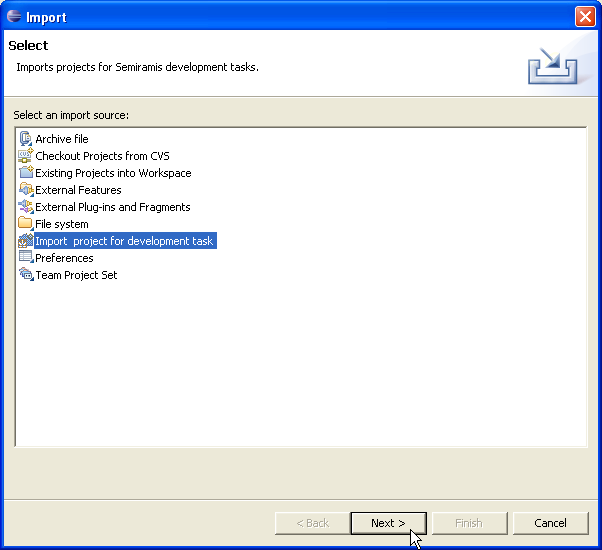602x550 pixels.
Task: Click the File system folder icon
Action: point(26,224)
